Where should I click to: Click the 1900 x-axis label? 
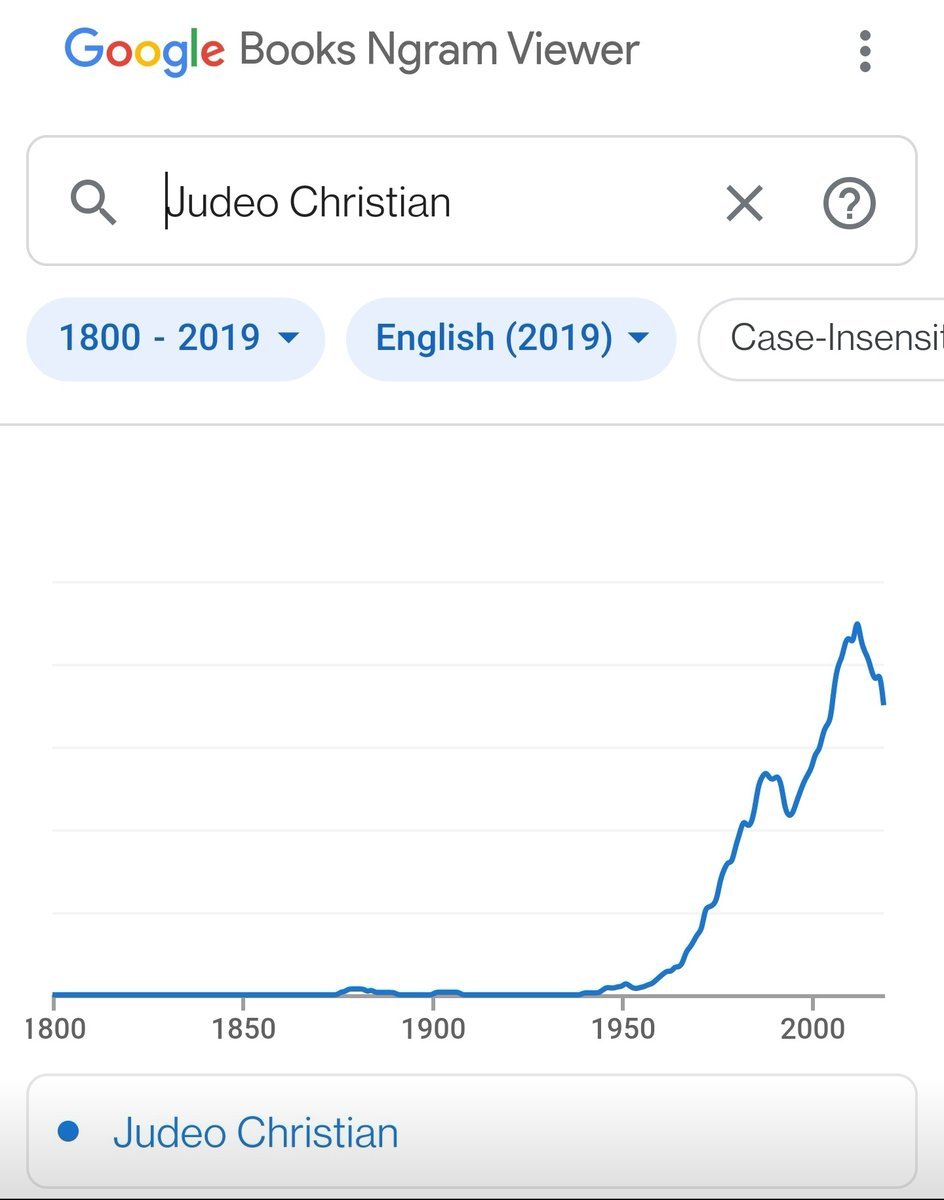pyautogui.click(x=433, y=1028)
